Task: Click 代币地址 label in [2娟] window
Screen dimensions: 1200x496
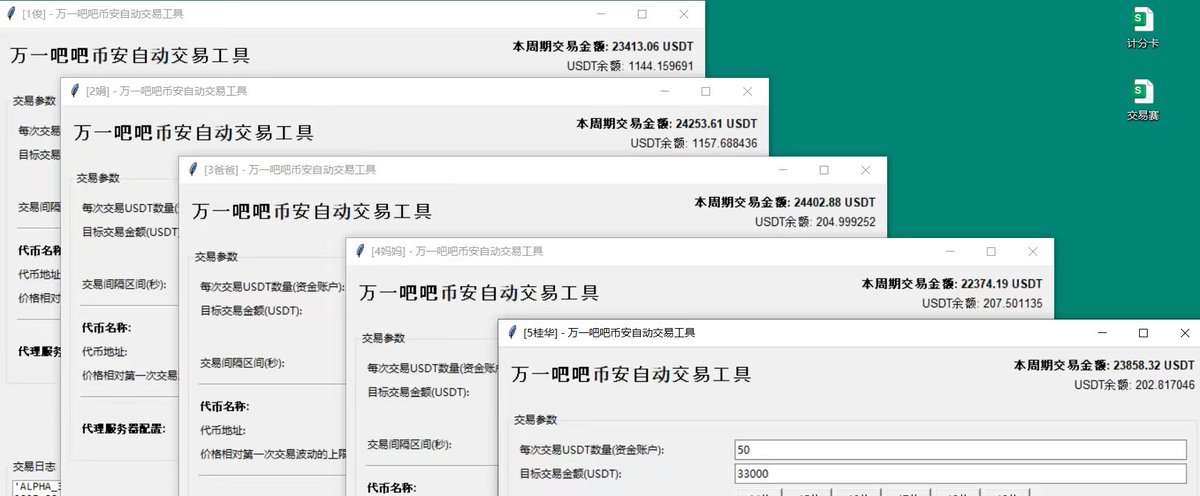Action: click(x=106, y=351)
